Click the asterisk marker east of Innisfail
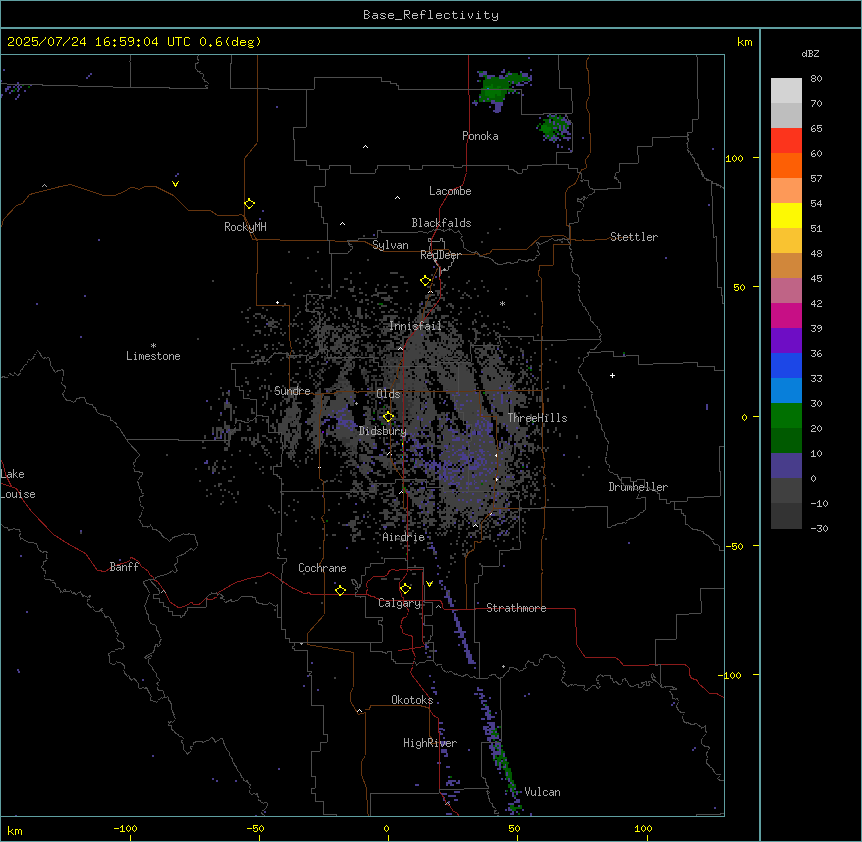 (502, 303)
